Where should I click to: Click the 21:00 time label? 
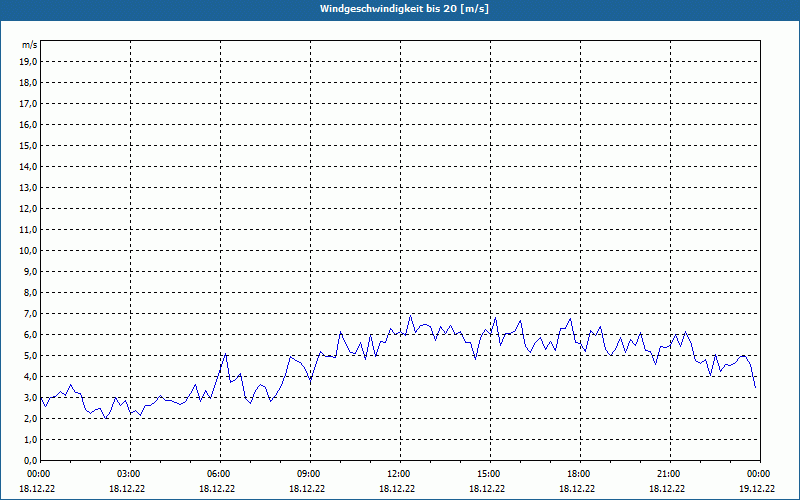click(x=670, y=474)
